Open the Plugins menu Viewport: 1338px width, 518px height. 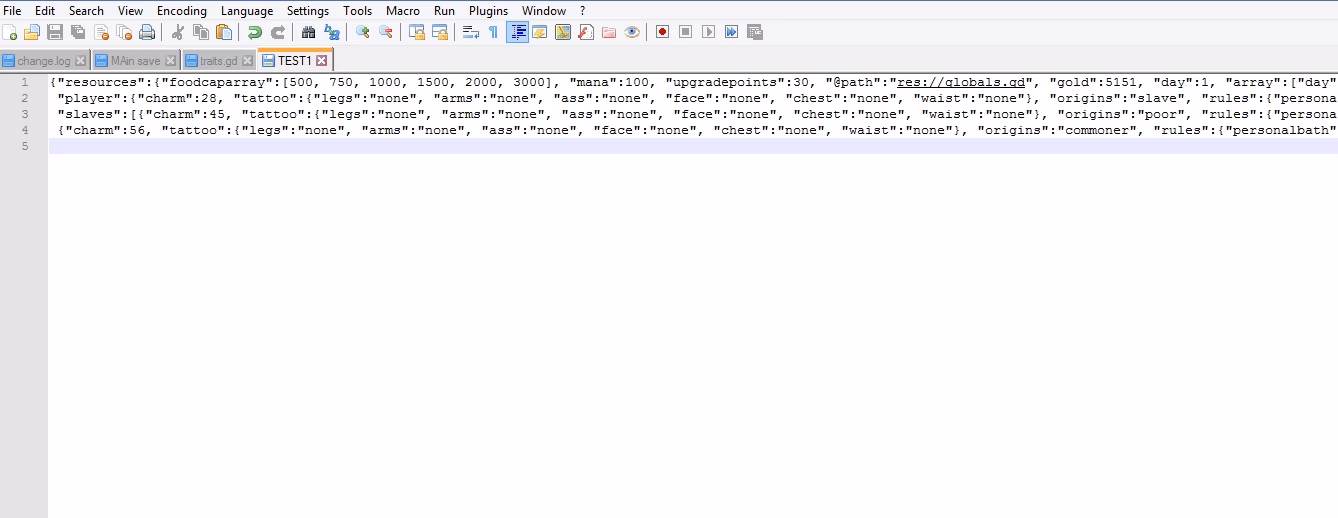pyautogui.click(x=488, y=10)
